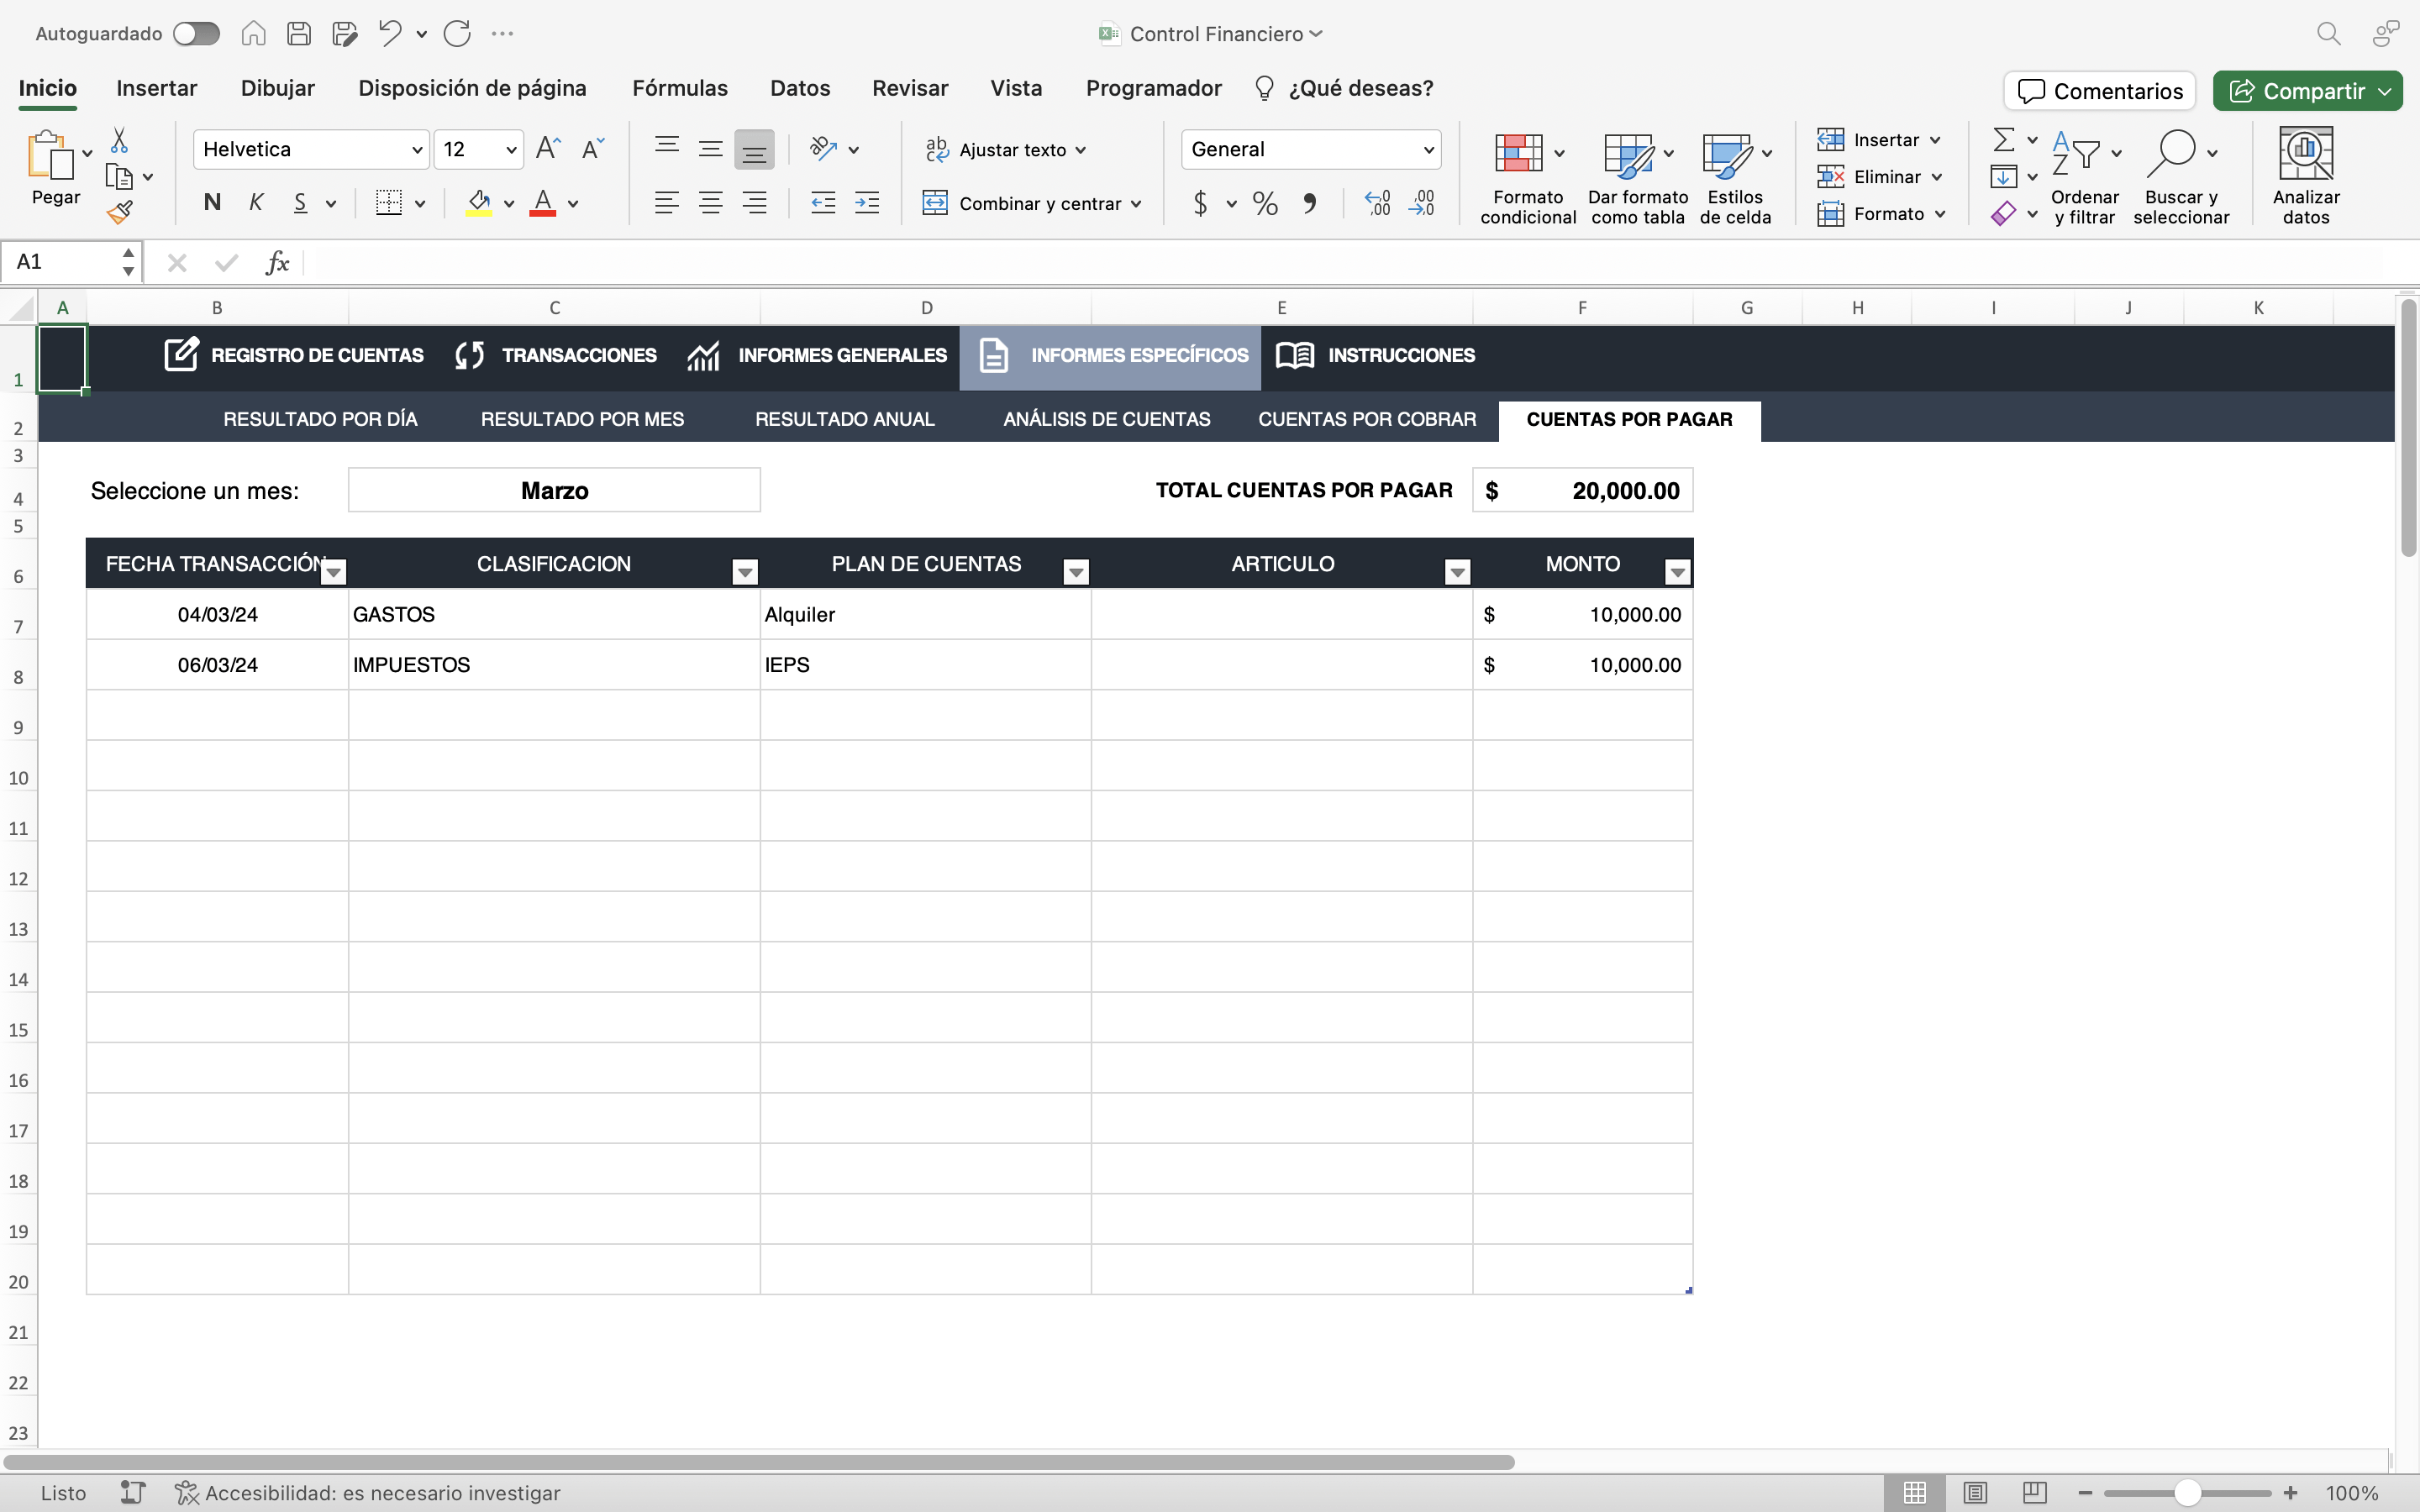Viewport: 2420px width, 1512px height.
Task: Toggle the Autoguardado switch
Action: click(x=196, y=34)
